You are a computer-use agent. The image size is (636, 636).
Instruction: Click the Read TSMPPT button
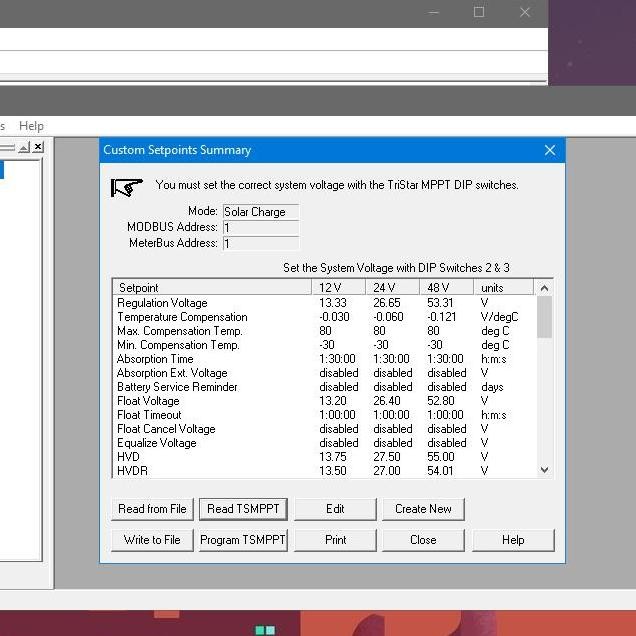tap(243, 509)
